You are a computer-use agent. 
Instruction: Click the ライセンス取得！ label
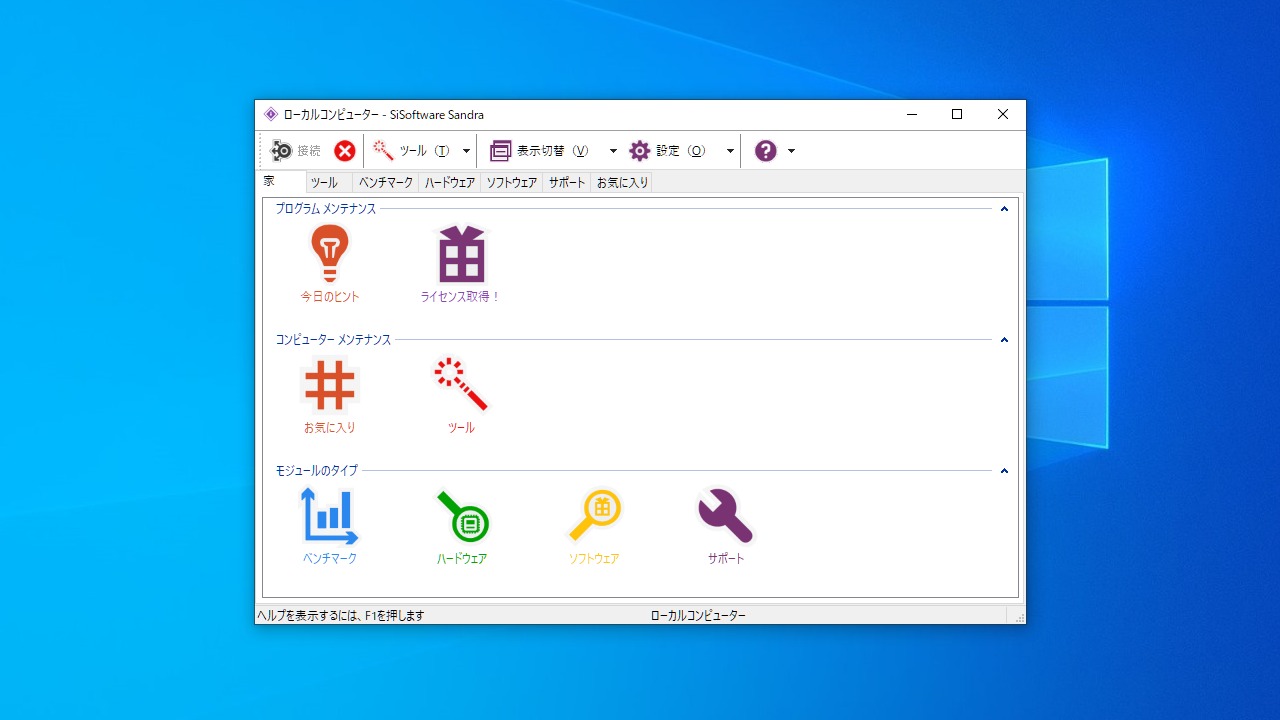pos(461,297)
